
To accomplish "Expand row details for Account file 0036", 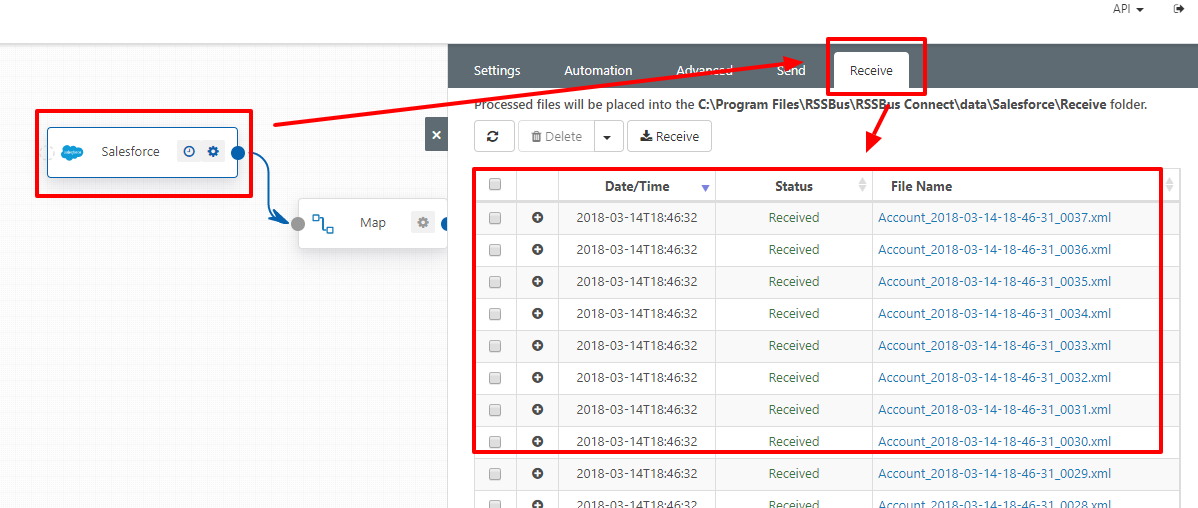I will [537, 250].
